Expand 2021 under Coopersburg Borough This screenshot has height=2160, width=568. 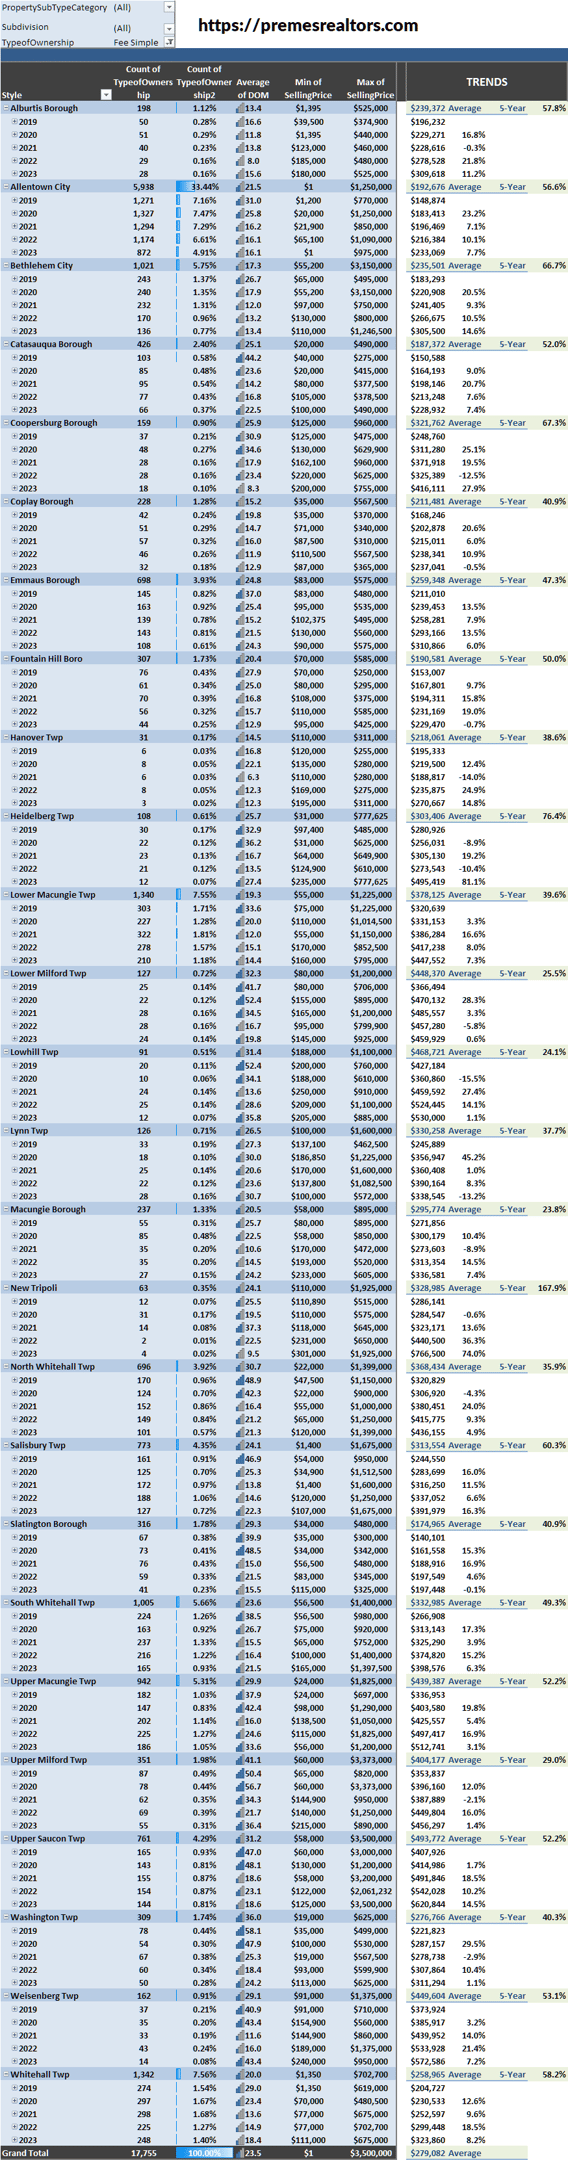pyautogui.click(x=14, y=462)
